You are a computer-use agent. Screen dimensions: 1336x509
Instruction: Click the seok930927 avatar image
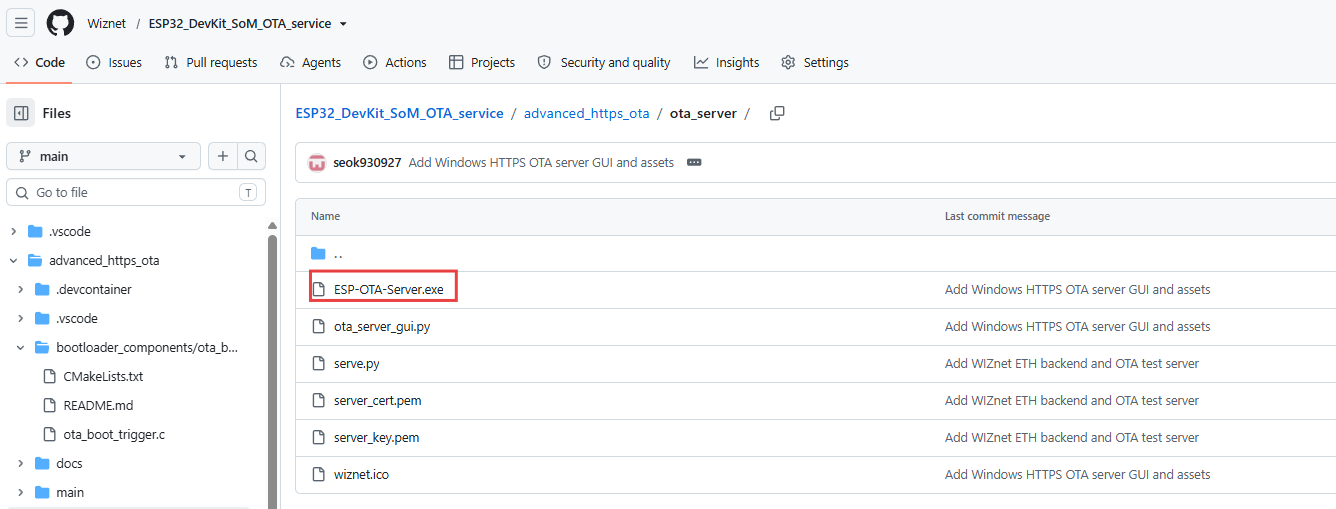(x=317, y=163)
